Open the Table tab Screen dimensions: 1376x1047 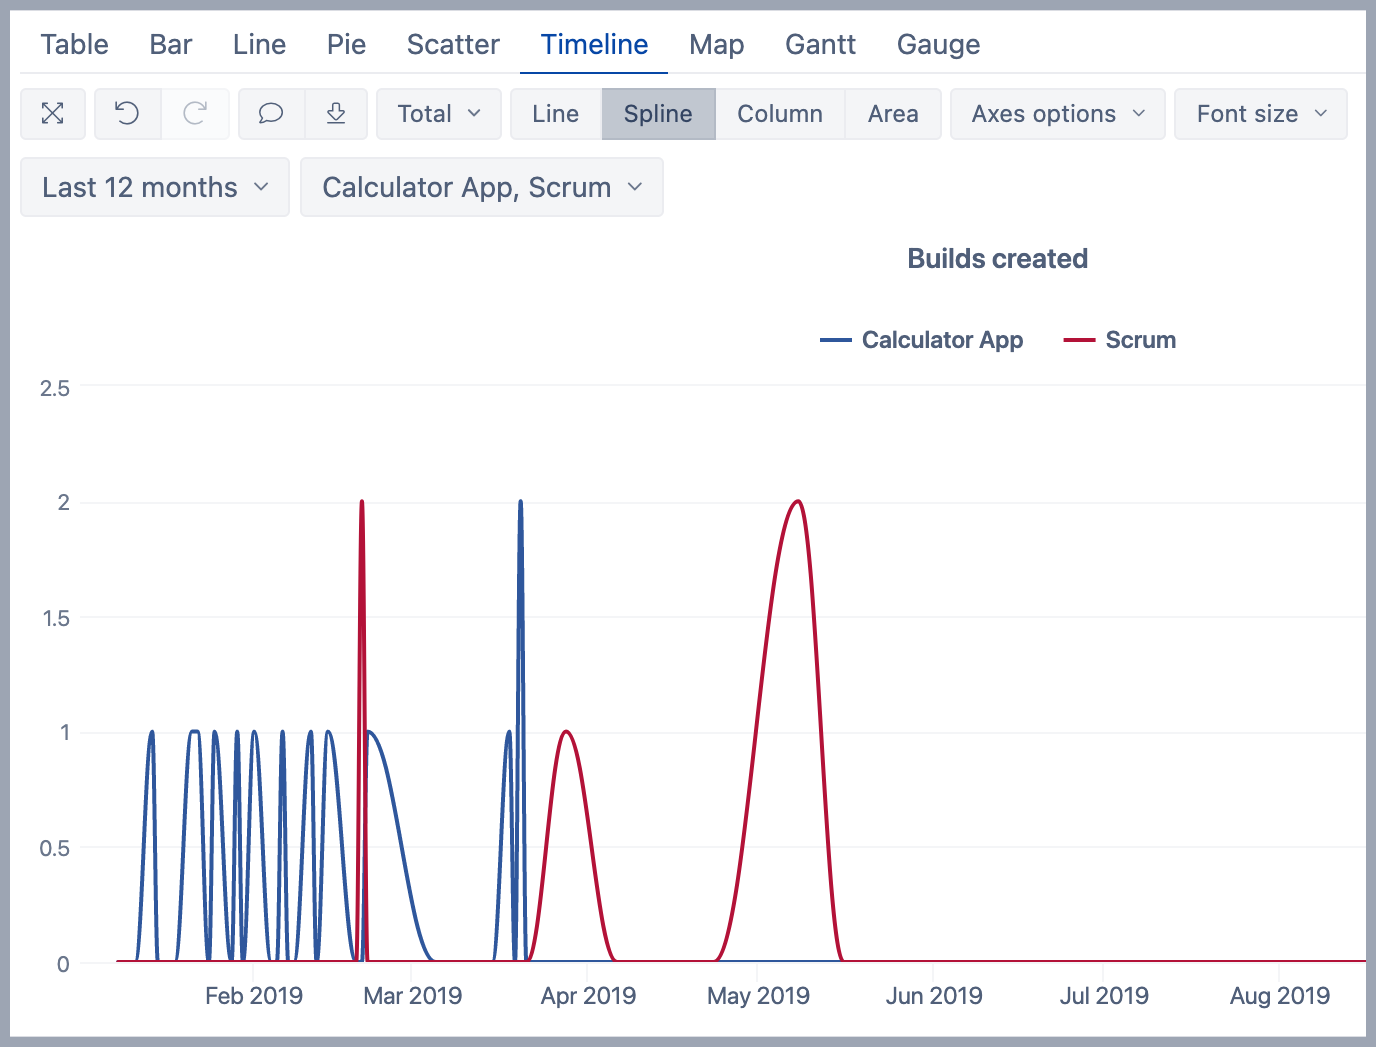pos(75,44)
